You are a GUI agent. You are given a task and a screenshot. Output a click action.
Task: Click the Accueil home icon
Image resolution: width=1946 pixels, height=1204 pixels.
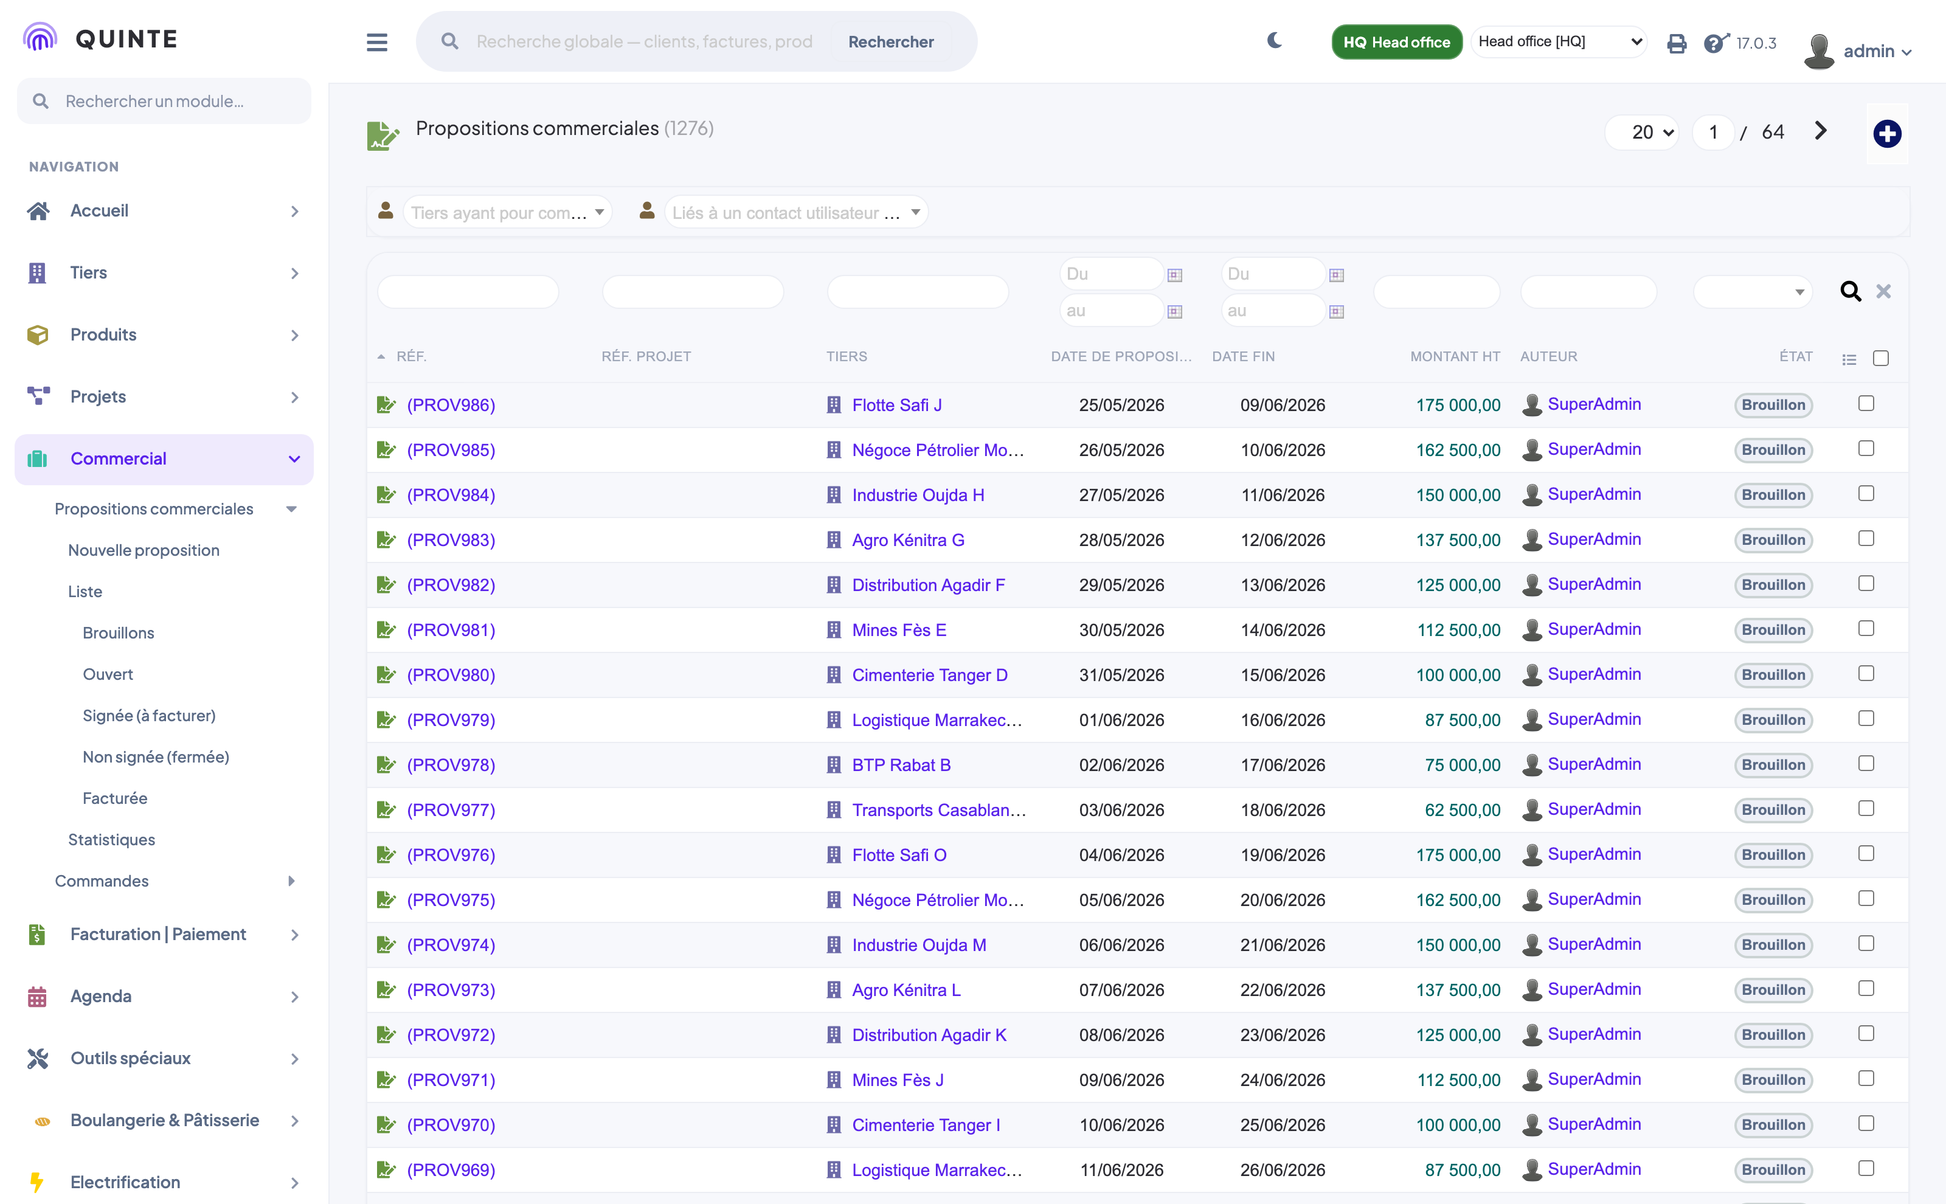coord(38,211)
